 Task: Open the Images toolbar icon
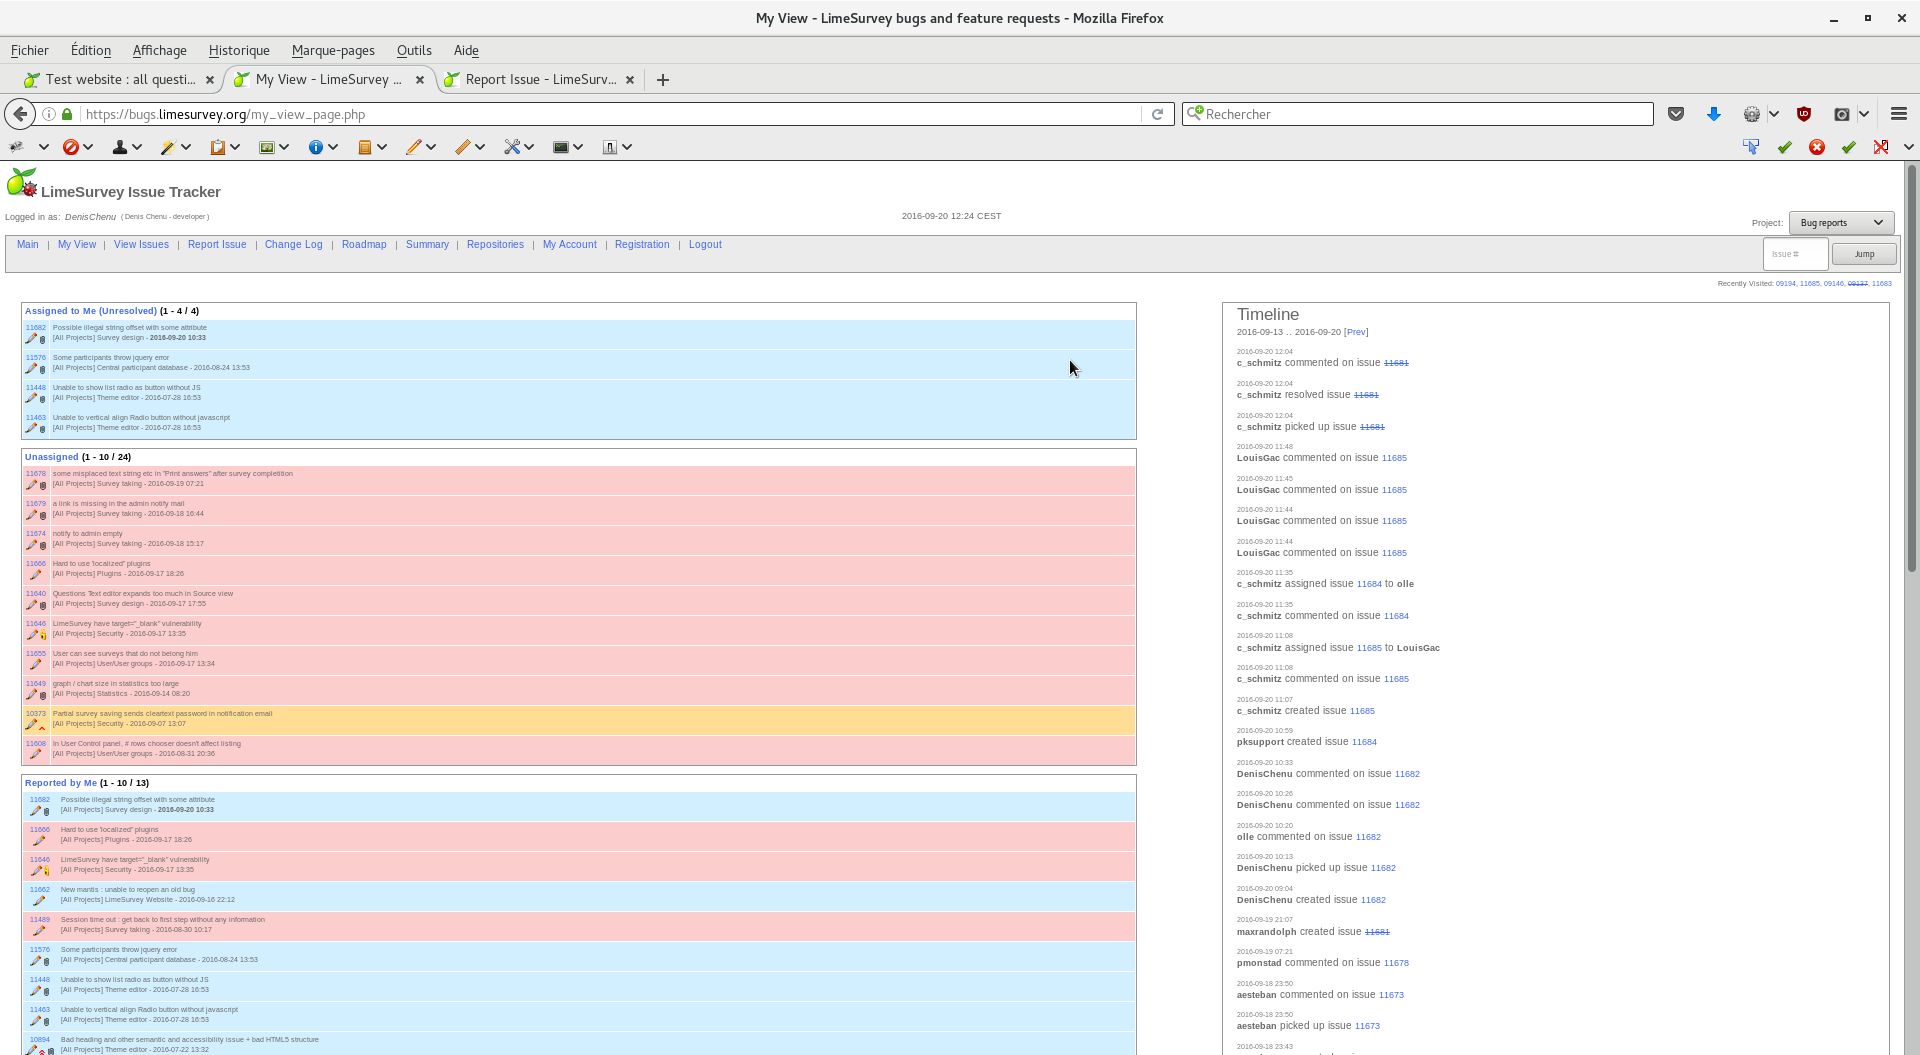(x=267, y=147)
